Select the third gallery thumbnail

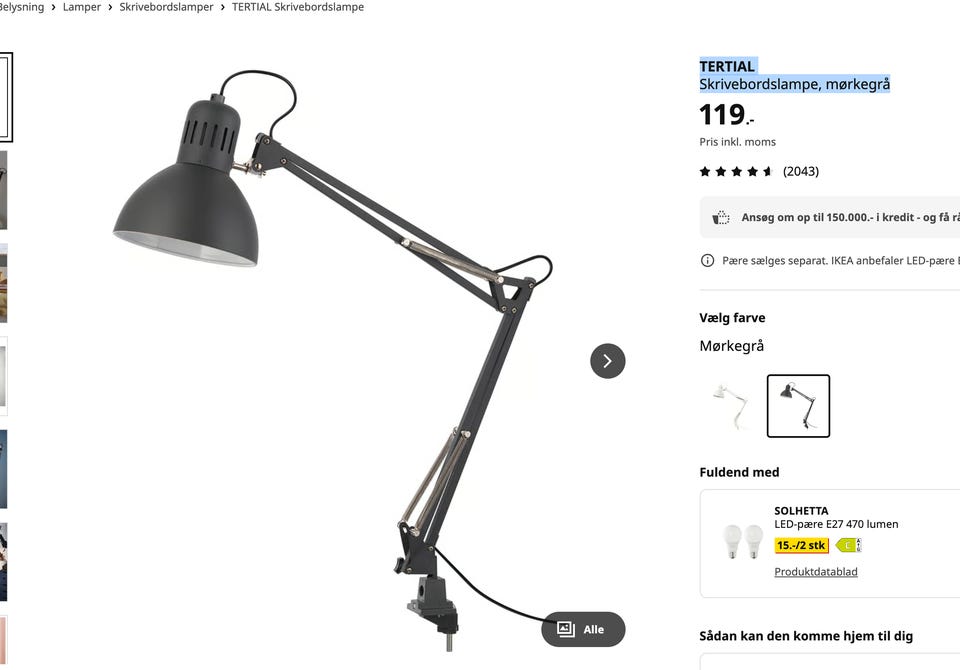[x=4, y=284]
